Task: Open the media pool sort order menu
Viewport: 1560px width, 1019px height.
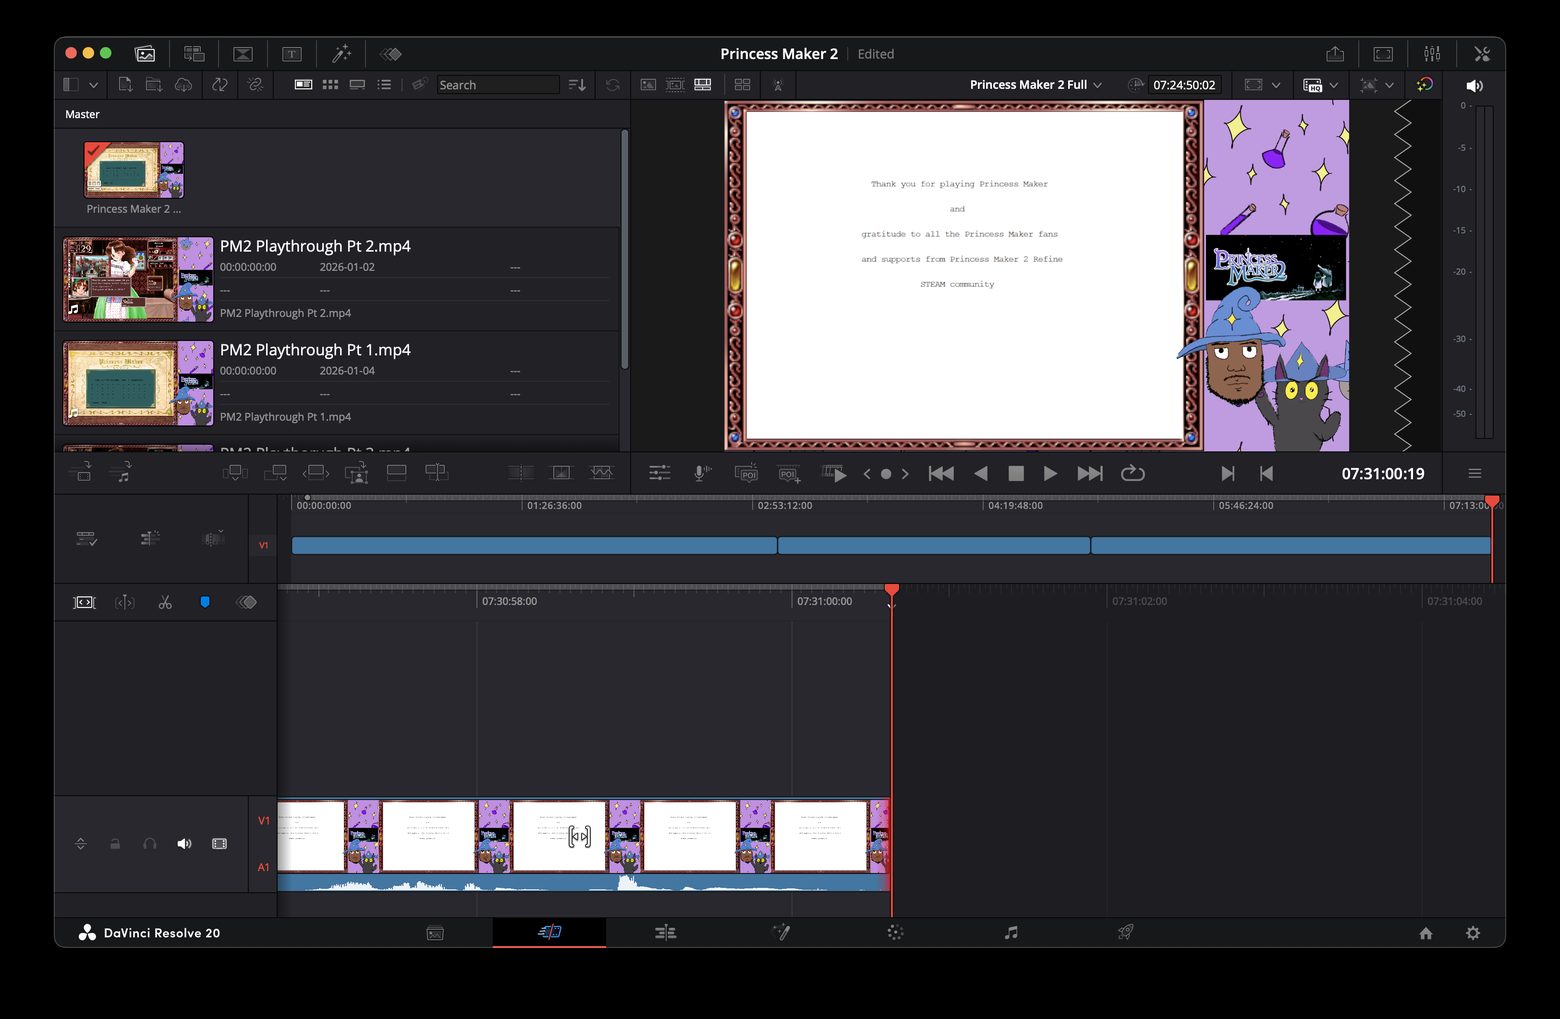Action: (577, 85)
